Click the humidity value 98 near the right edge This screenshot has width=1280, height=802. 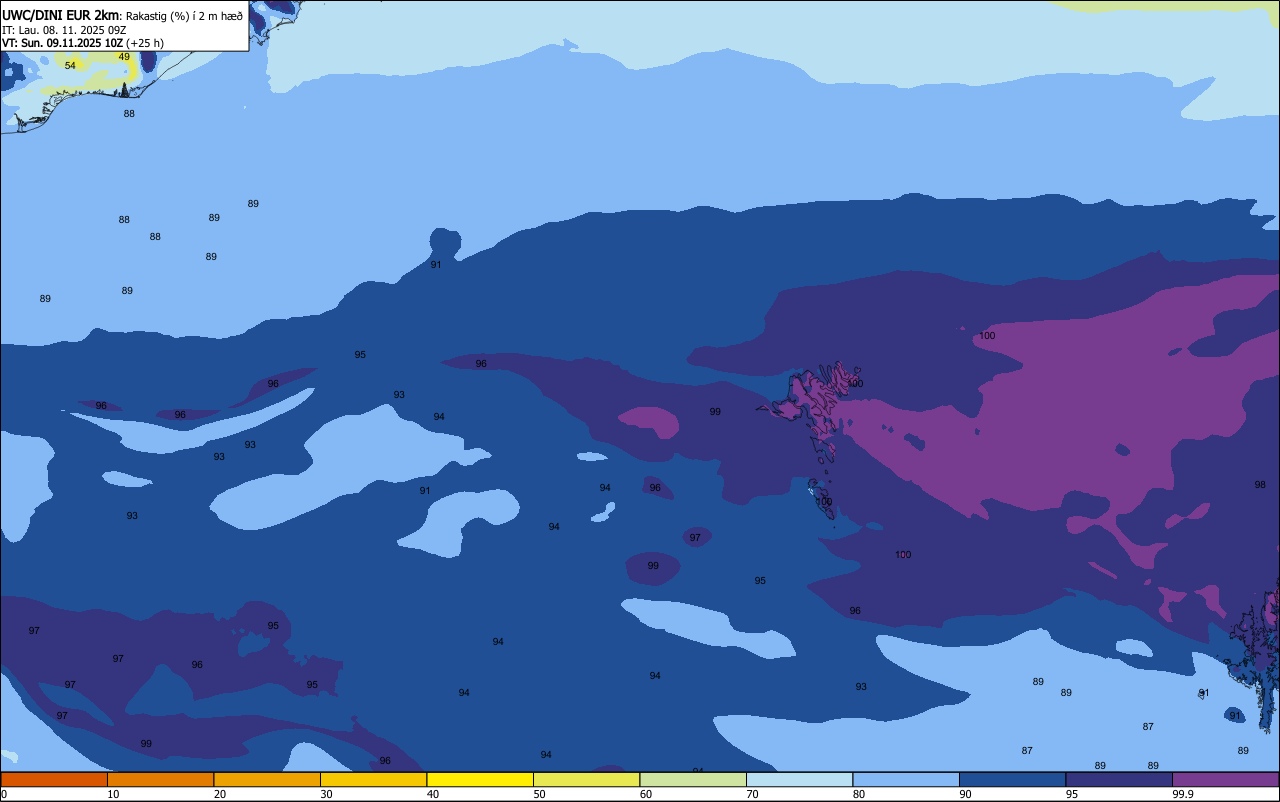[1260, 484]
